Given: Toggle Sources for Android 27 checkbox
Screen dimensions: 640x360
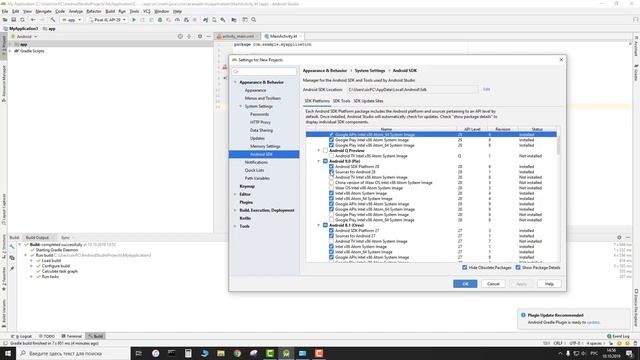Looking at the screenshot, I should (x=331, y=236).
